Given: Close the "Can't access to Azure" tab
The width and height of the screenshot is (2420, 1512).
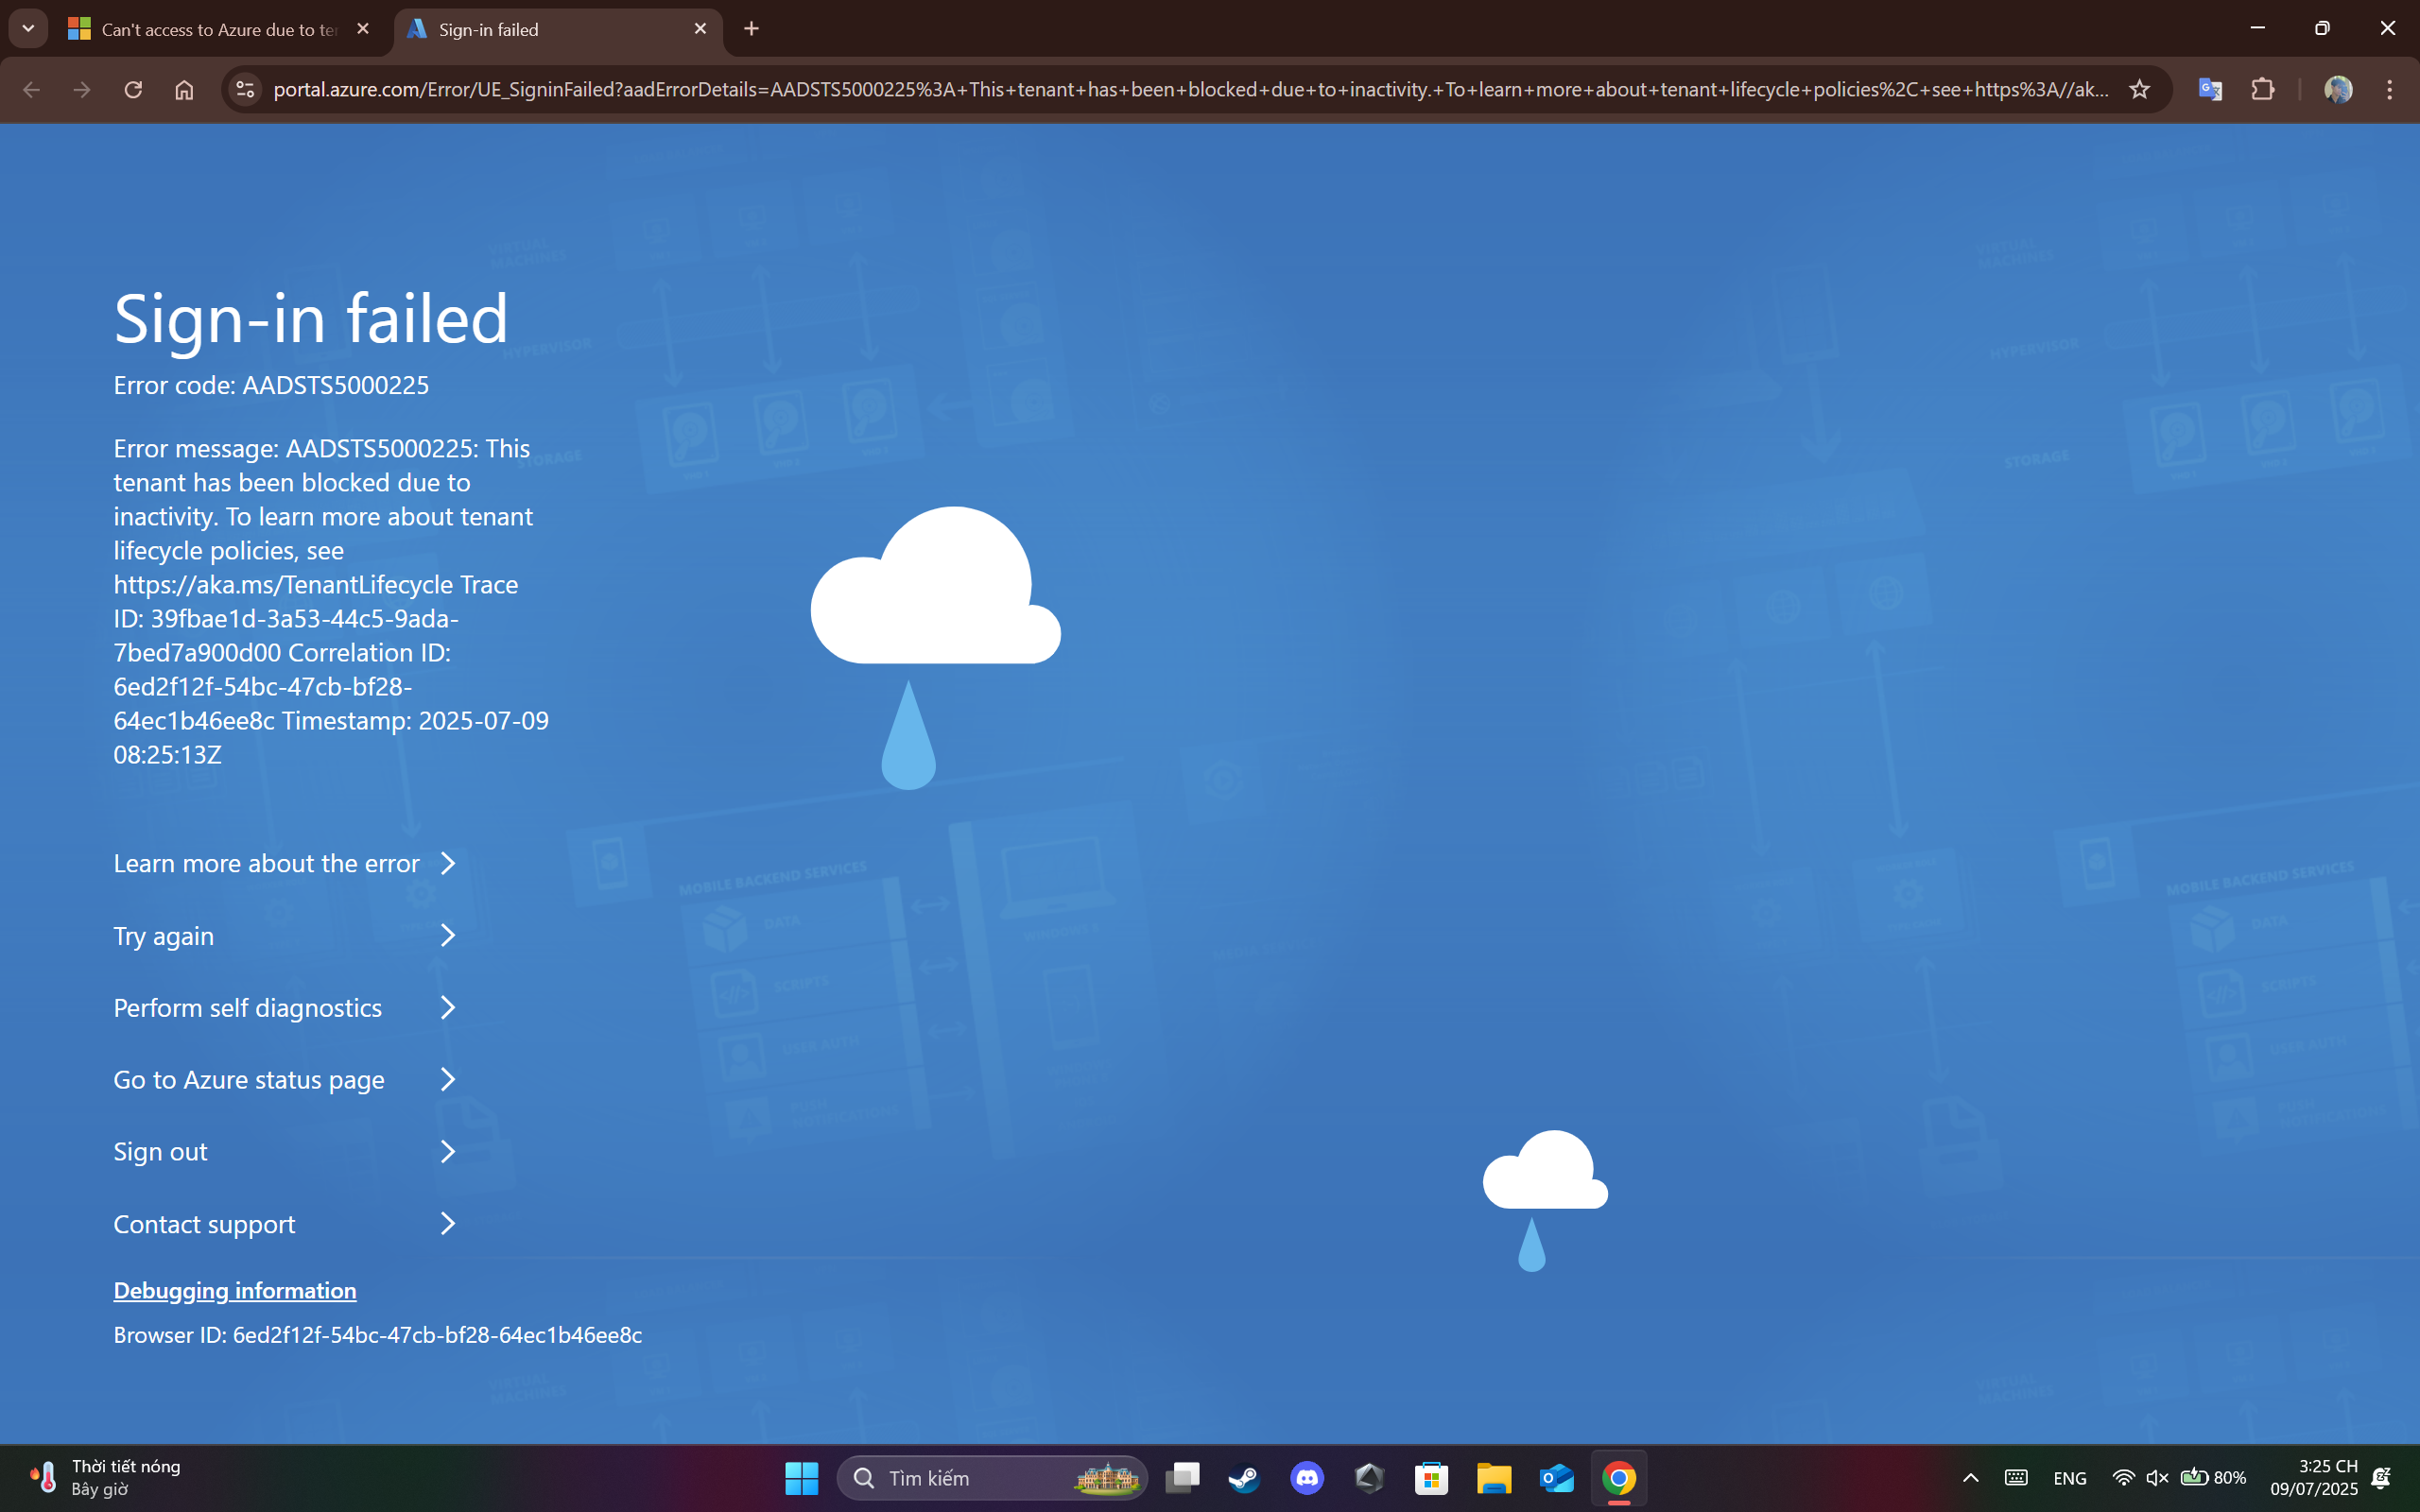Looking at the screenshot, I should [363, 29].
